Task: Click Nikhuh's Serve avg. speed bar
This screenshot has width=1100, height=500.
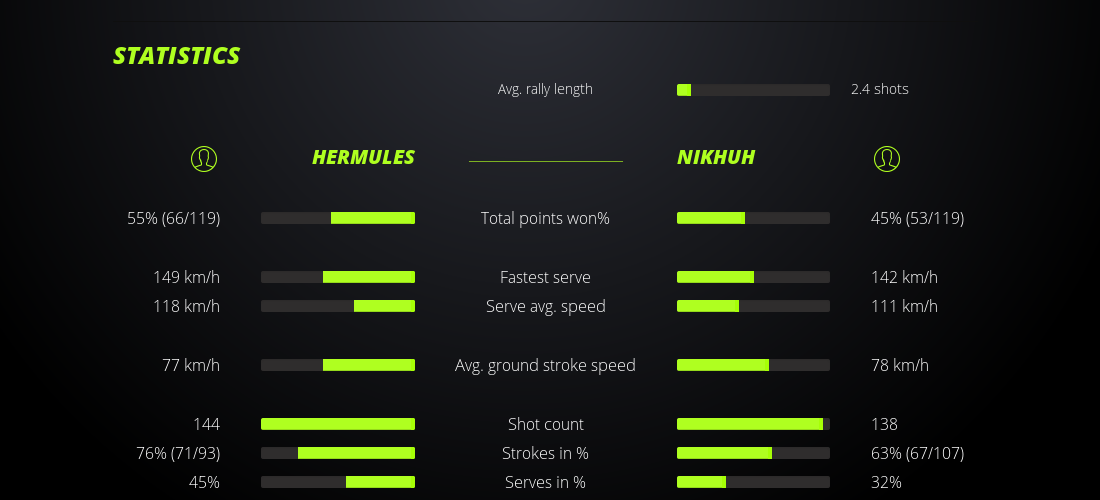Action: [753, 306]
